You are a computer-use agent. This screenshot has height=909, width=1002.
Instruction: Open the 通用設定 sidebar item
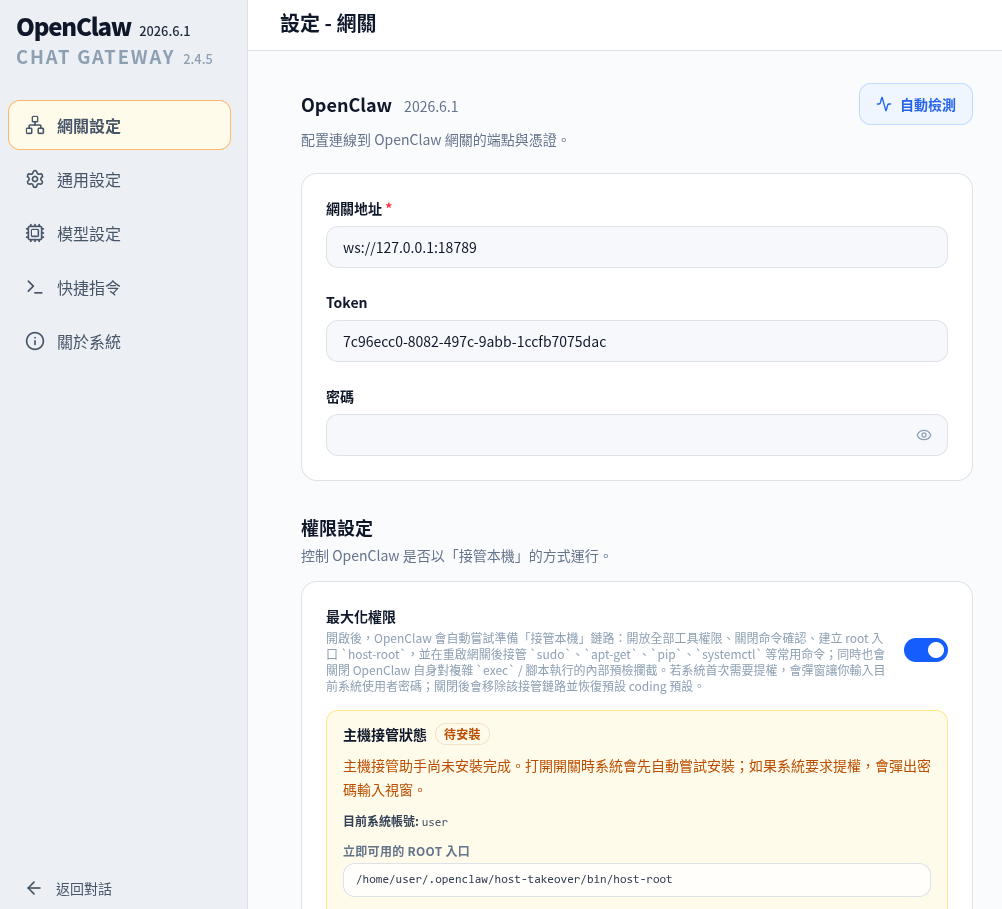(119, 180)
